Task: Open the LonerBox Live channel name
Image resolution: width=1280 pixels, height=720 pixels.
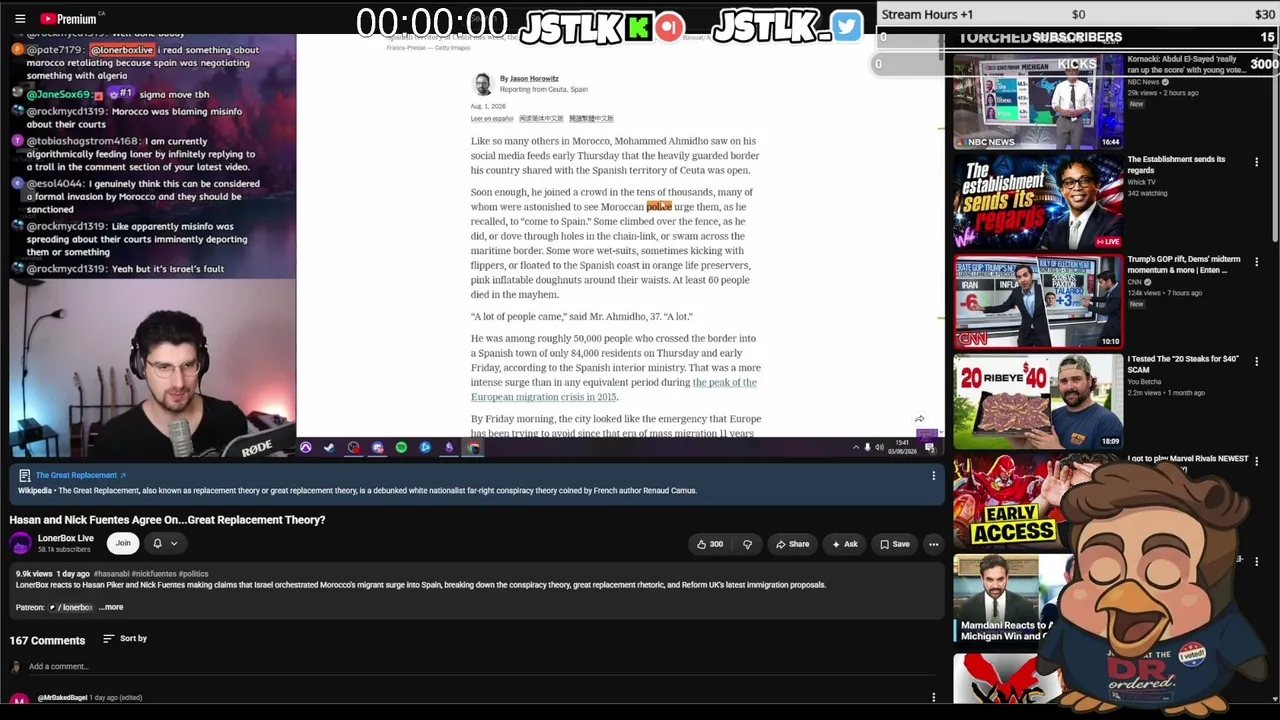Action: tap(66, 538)
